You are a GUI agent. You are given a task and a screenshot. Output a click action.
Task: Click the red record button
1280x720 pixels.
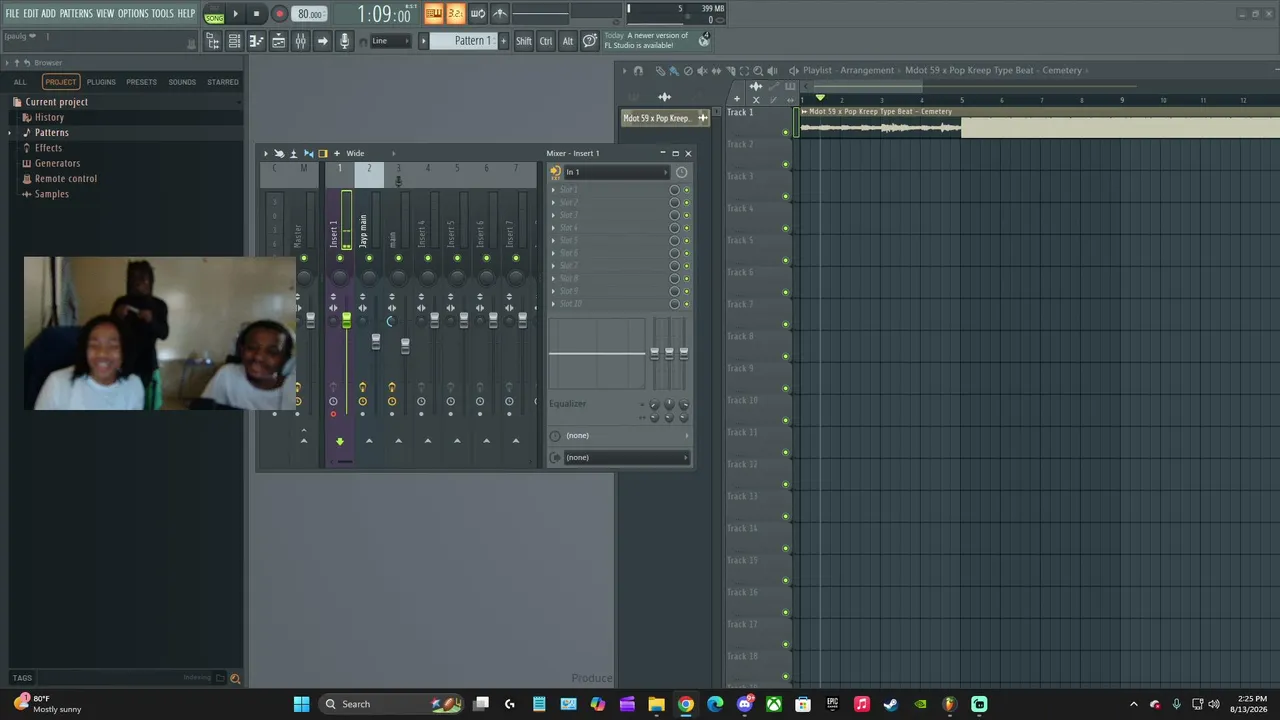(279, 14)
